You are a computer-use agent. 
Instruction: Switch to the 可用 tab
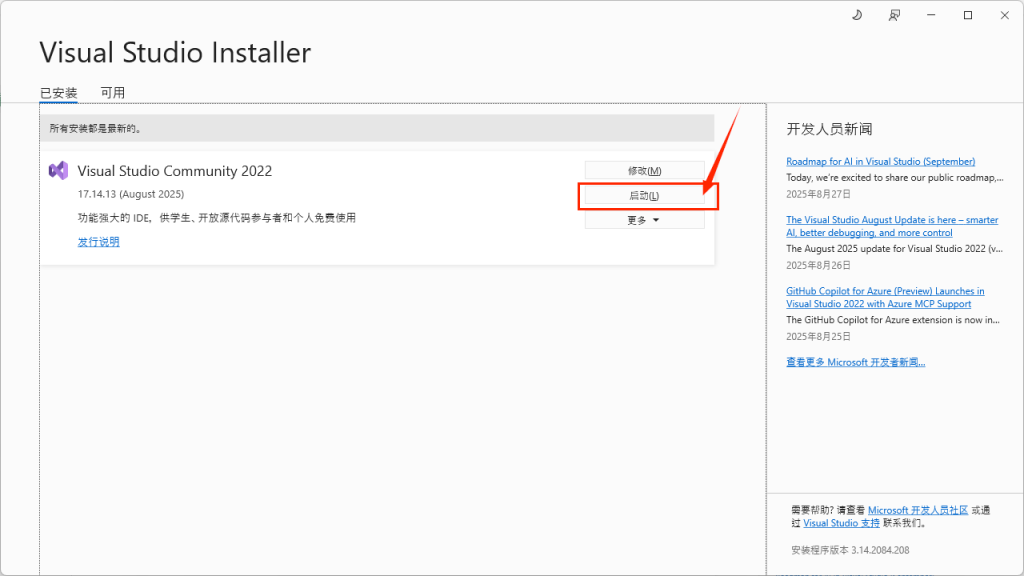(x=114, y=92)
